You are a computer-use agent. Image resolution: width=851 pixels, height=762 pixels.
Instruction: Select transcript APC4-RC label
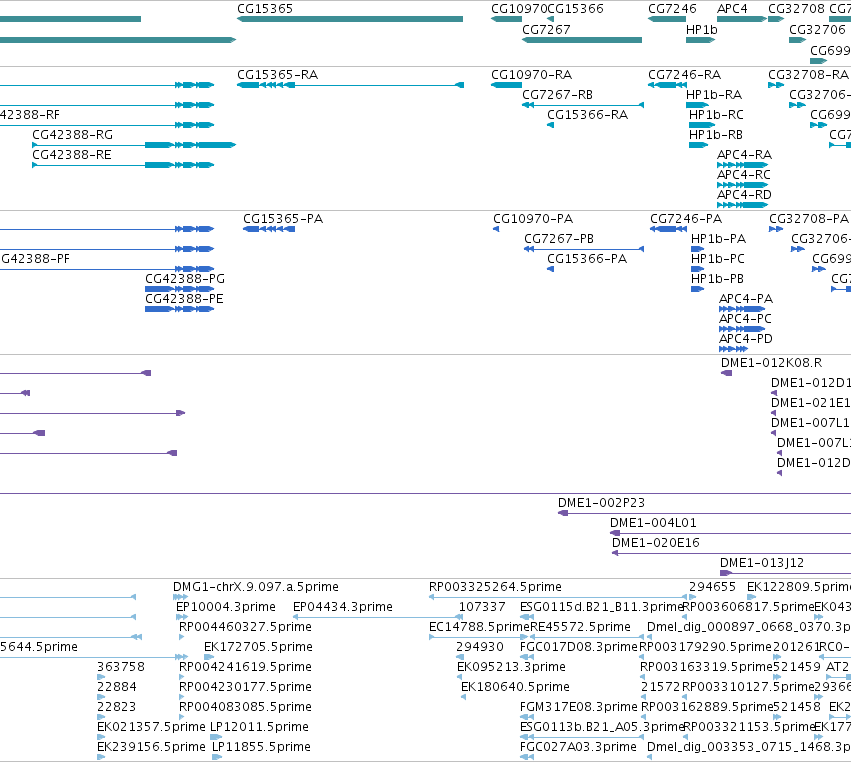744,175
